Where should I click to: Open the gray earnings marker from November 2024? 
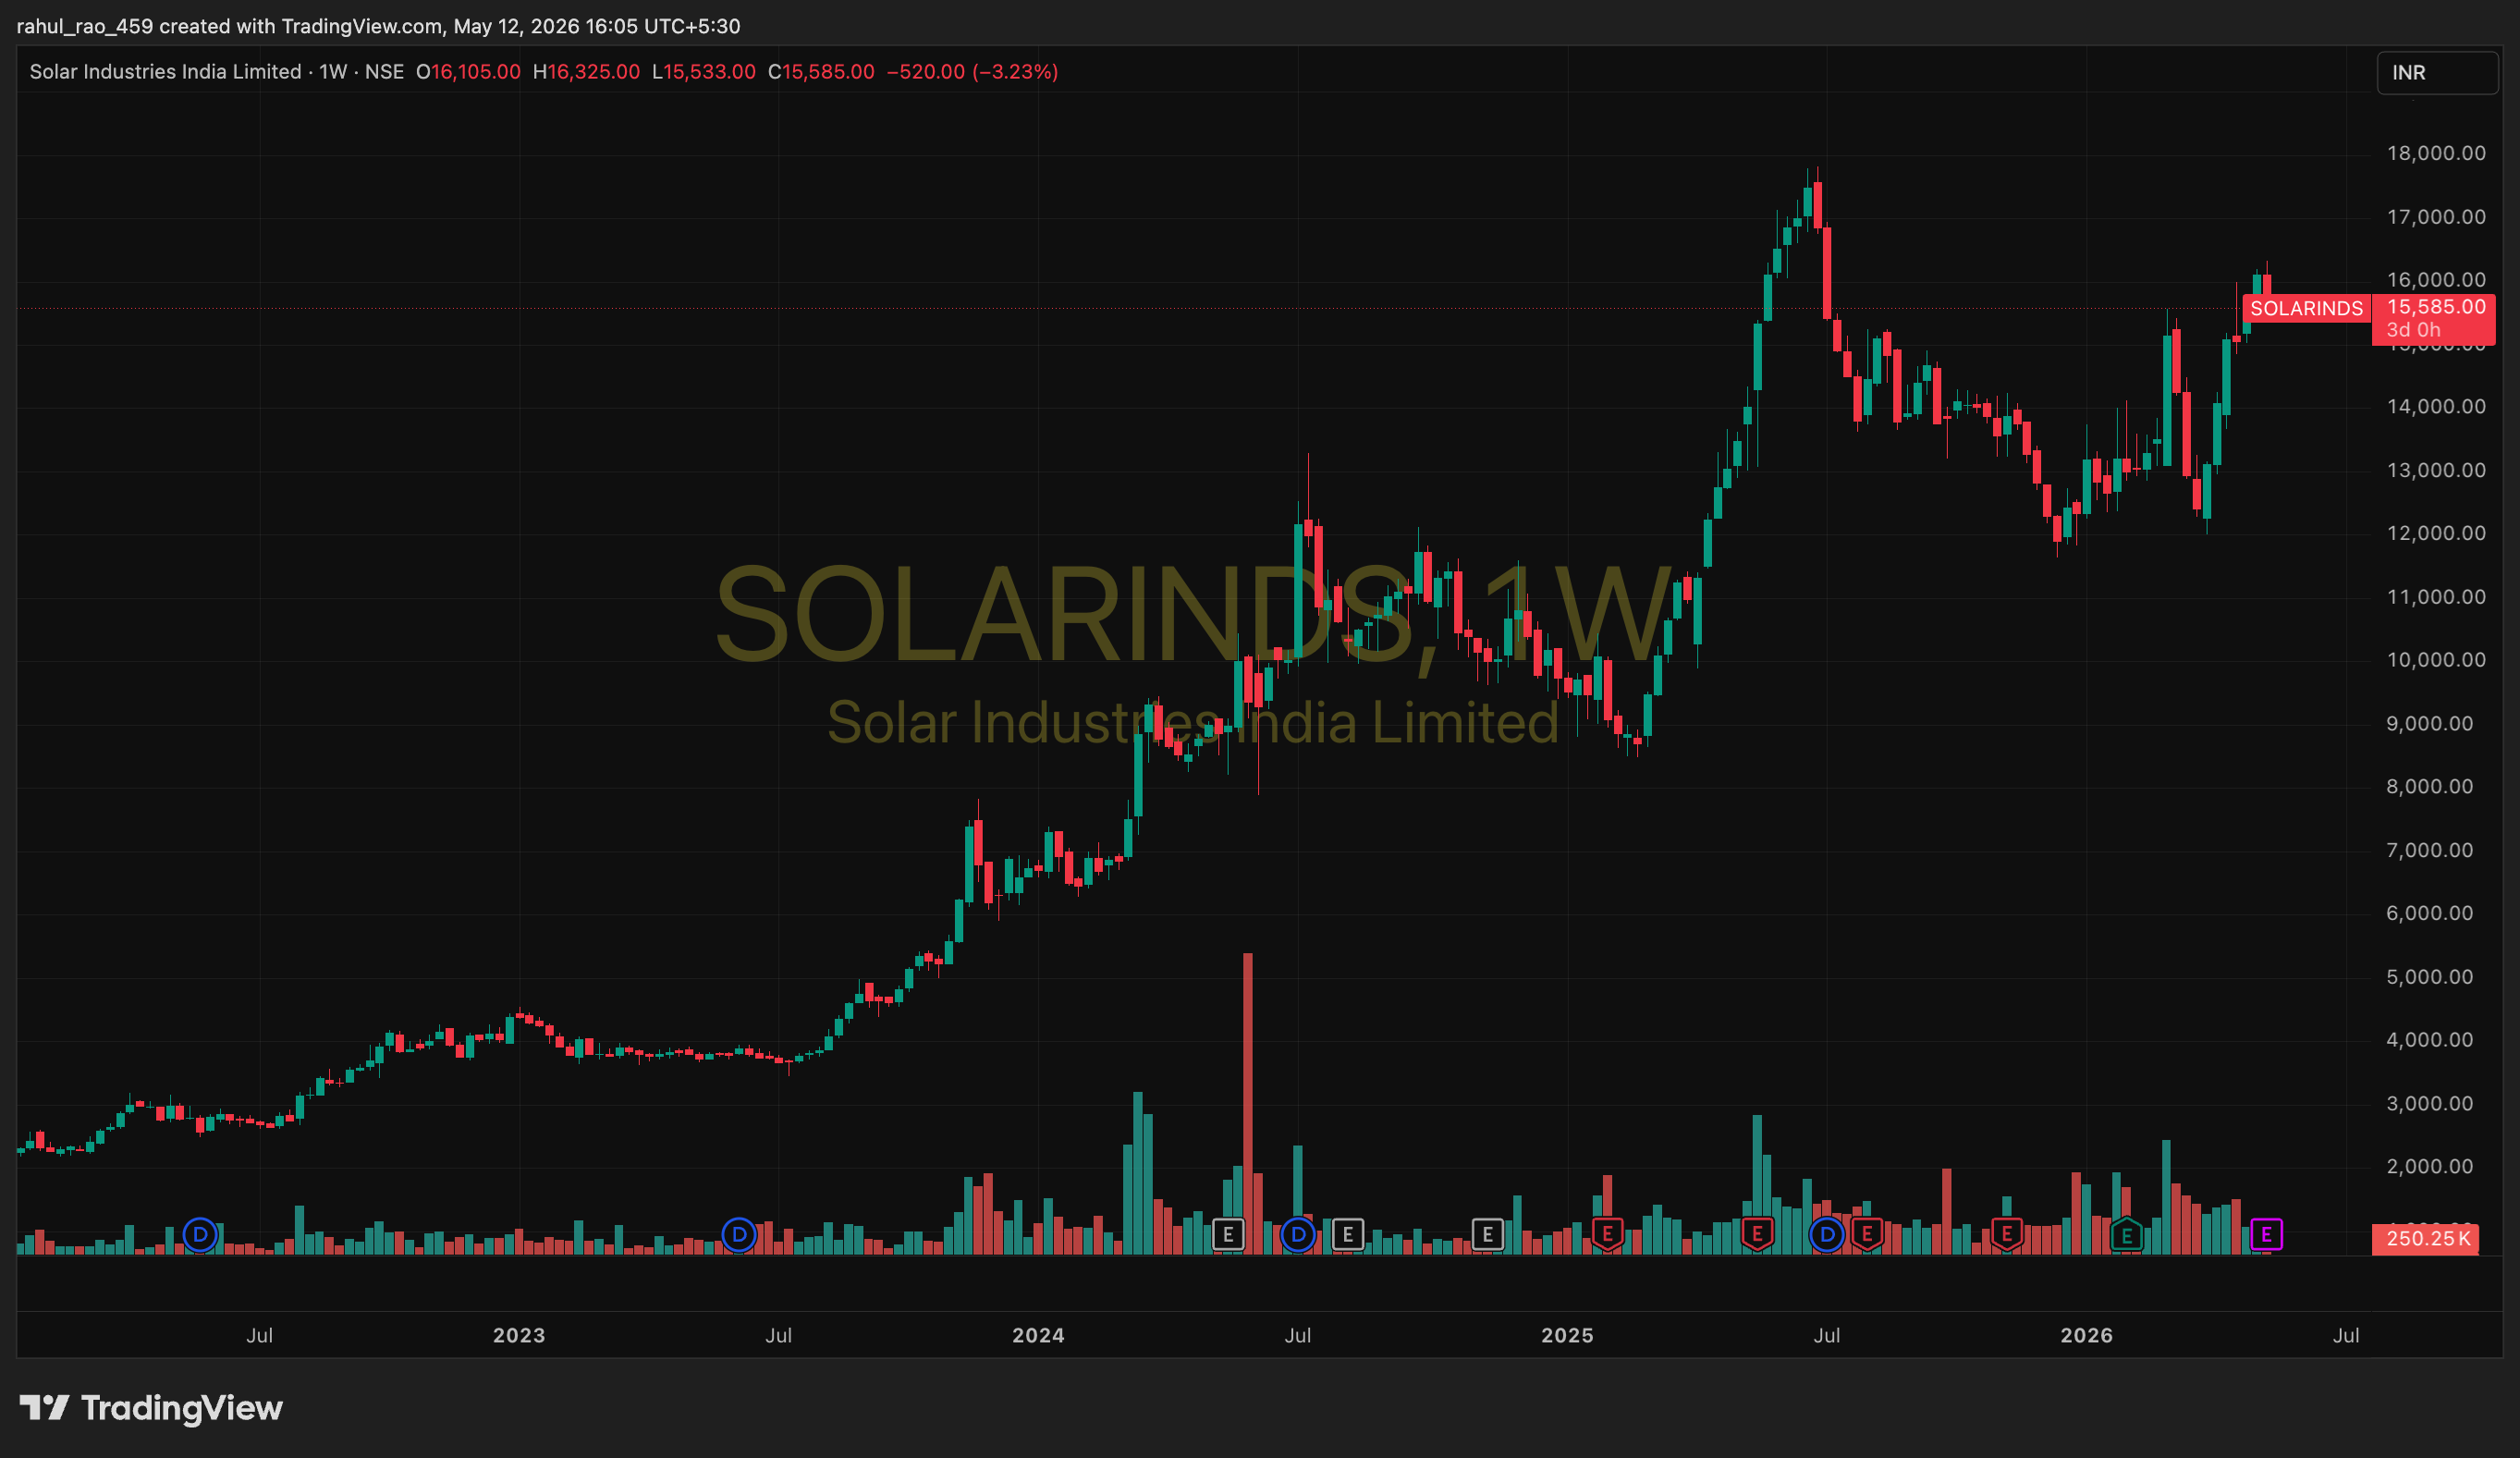click(x=1488, y=1235)
